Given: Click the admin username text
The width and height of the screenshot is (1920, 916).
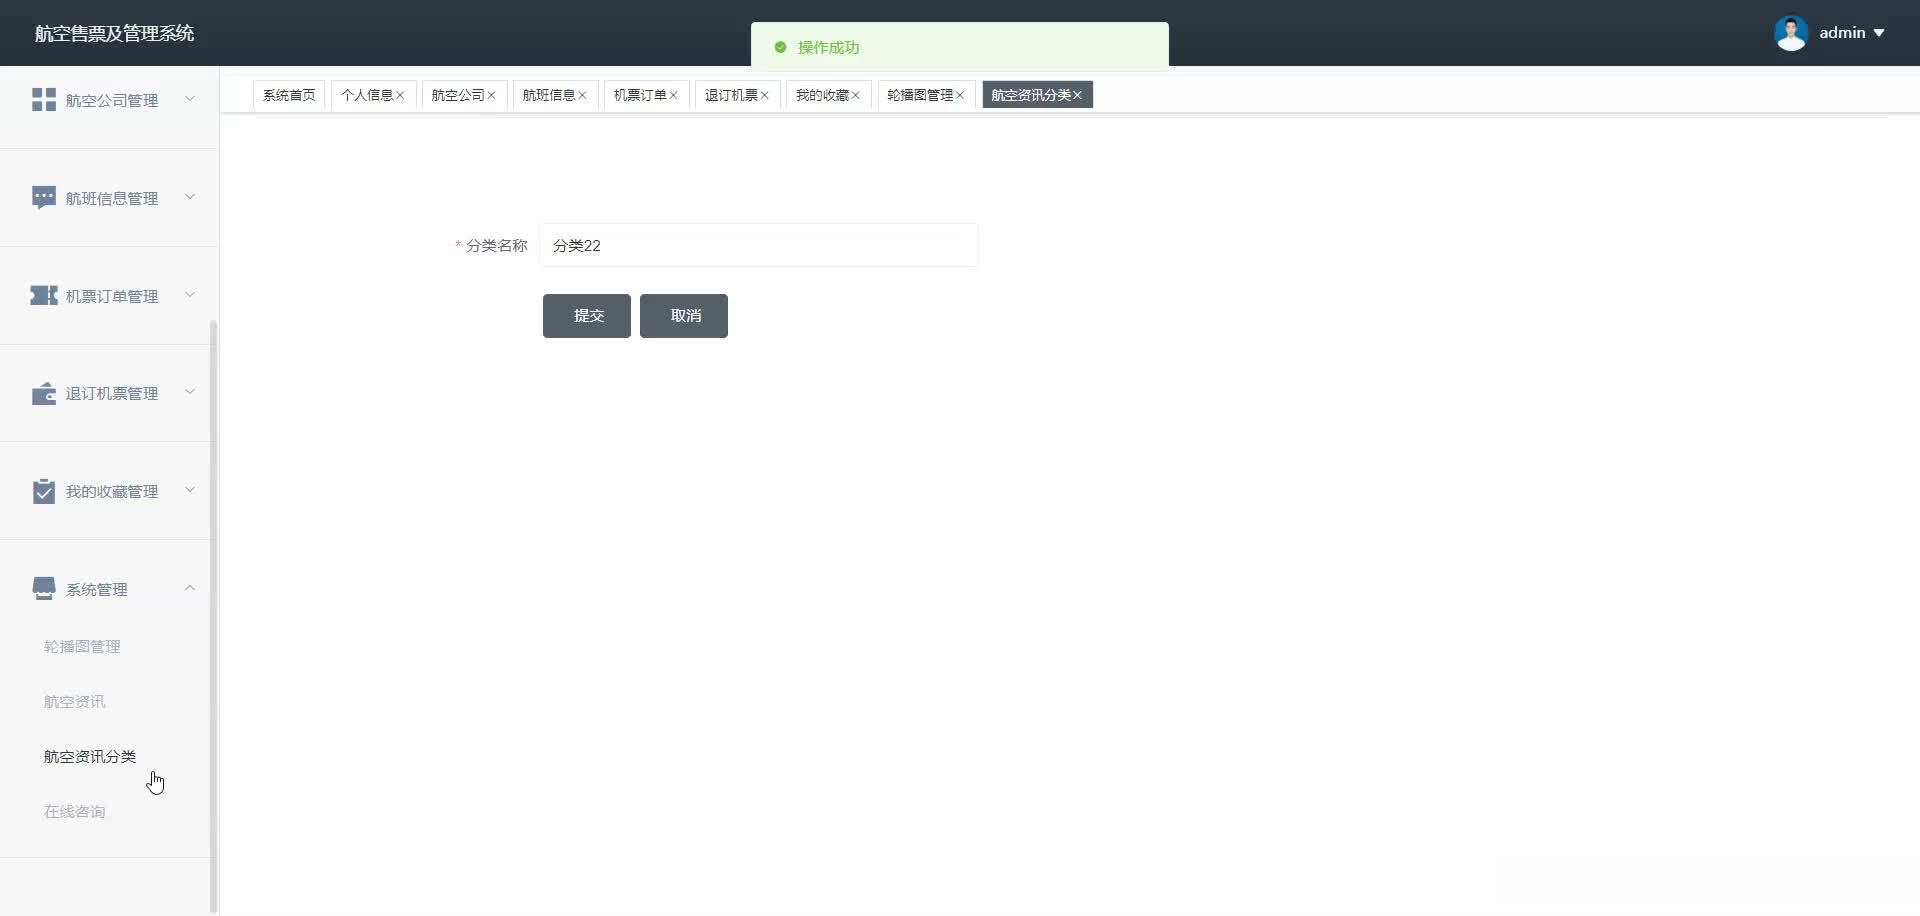Looking at the screenshot, I should coord(1842,33).
